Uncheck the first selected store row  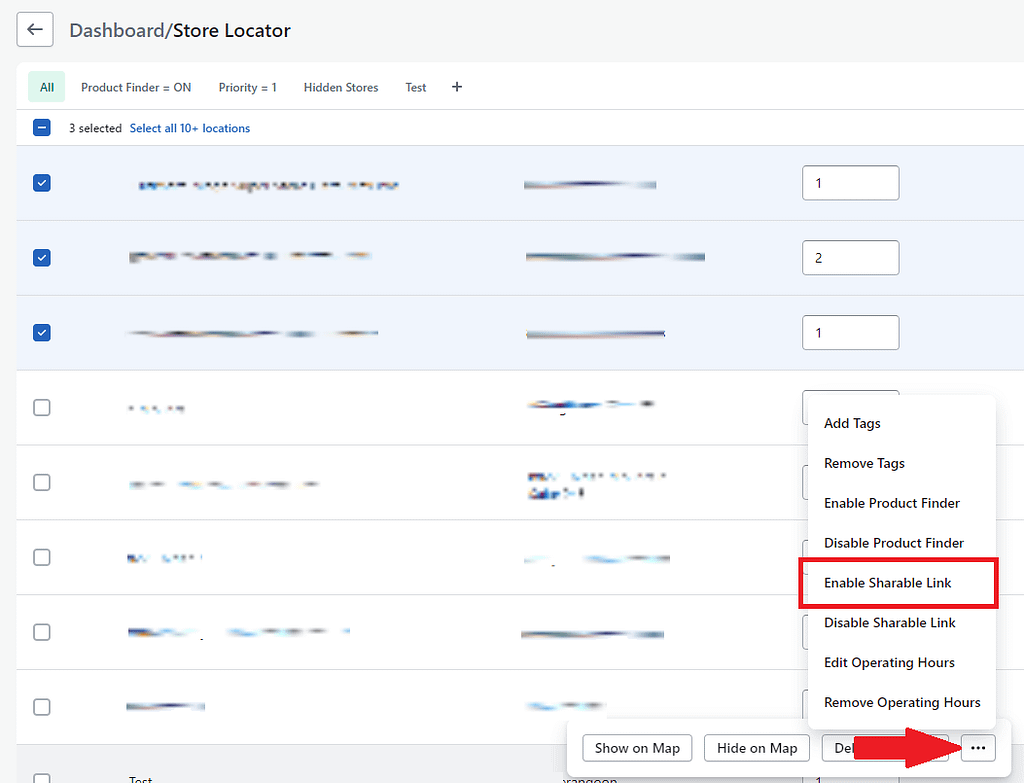(42, 183)
